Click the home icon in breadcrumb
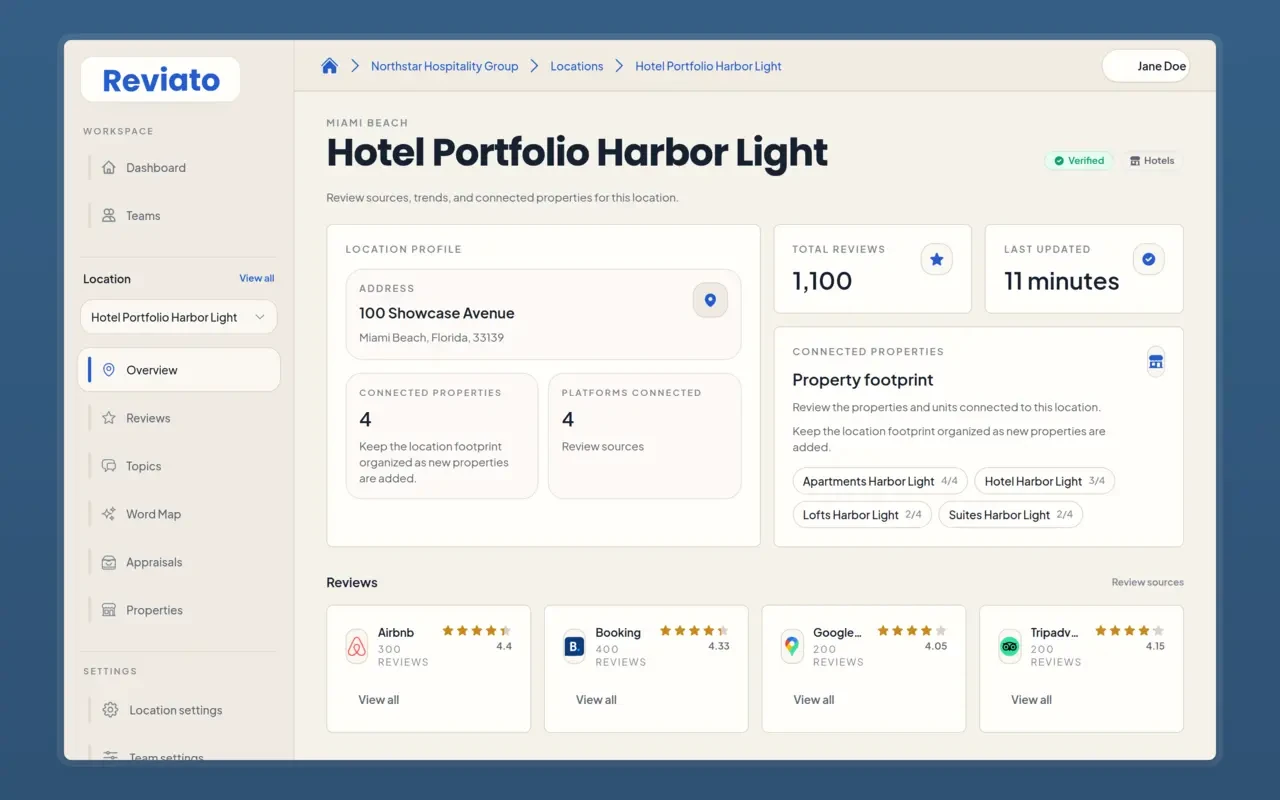Image resolution: width=1280 pixels, height=800 pixels. tap(329, 66)
